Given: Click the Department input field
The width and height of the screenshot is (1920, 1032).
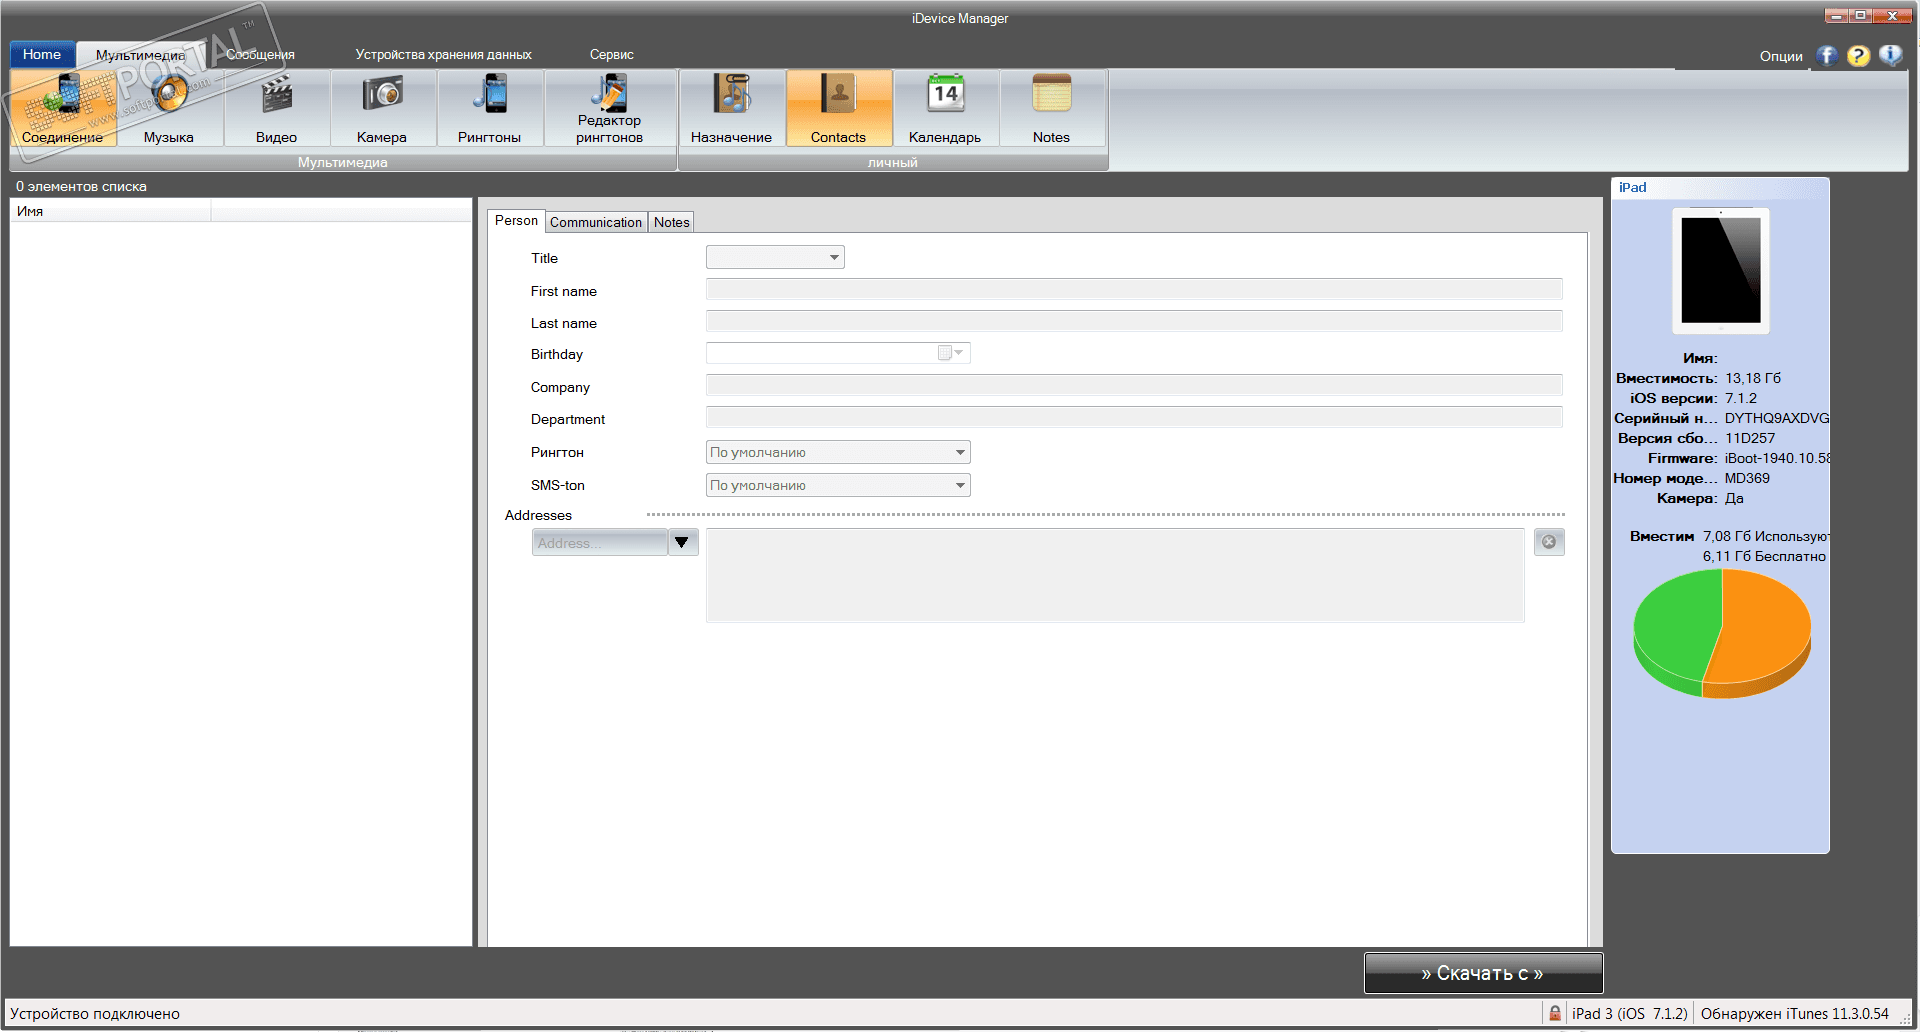Looking at the screenshot, I should point(1134,417).
